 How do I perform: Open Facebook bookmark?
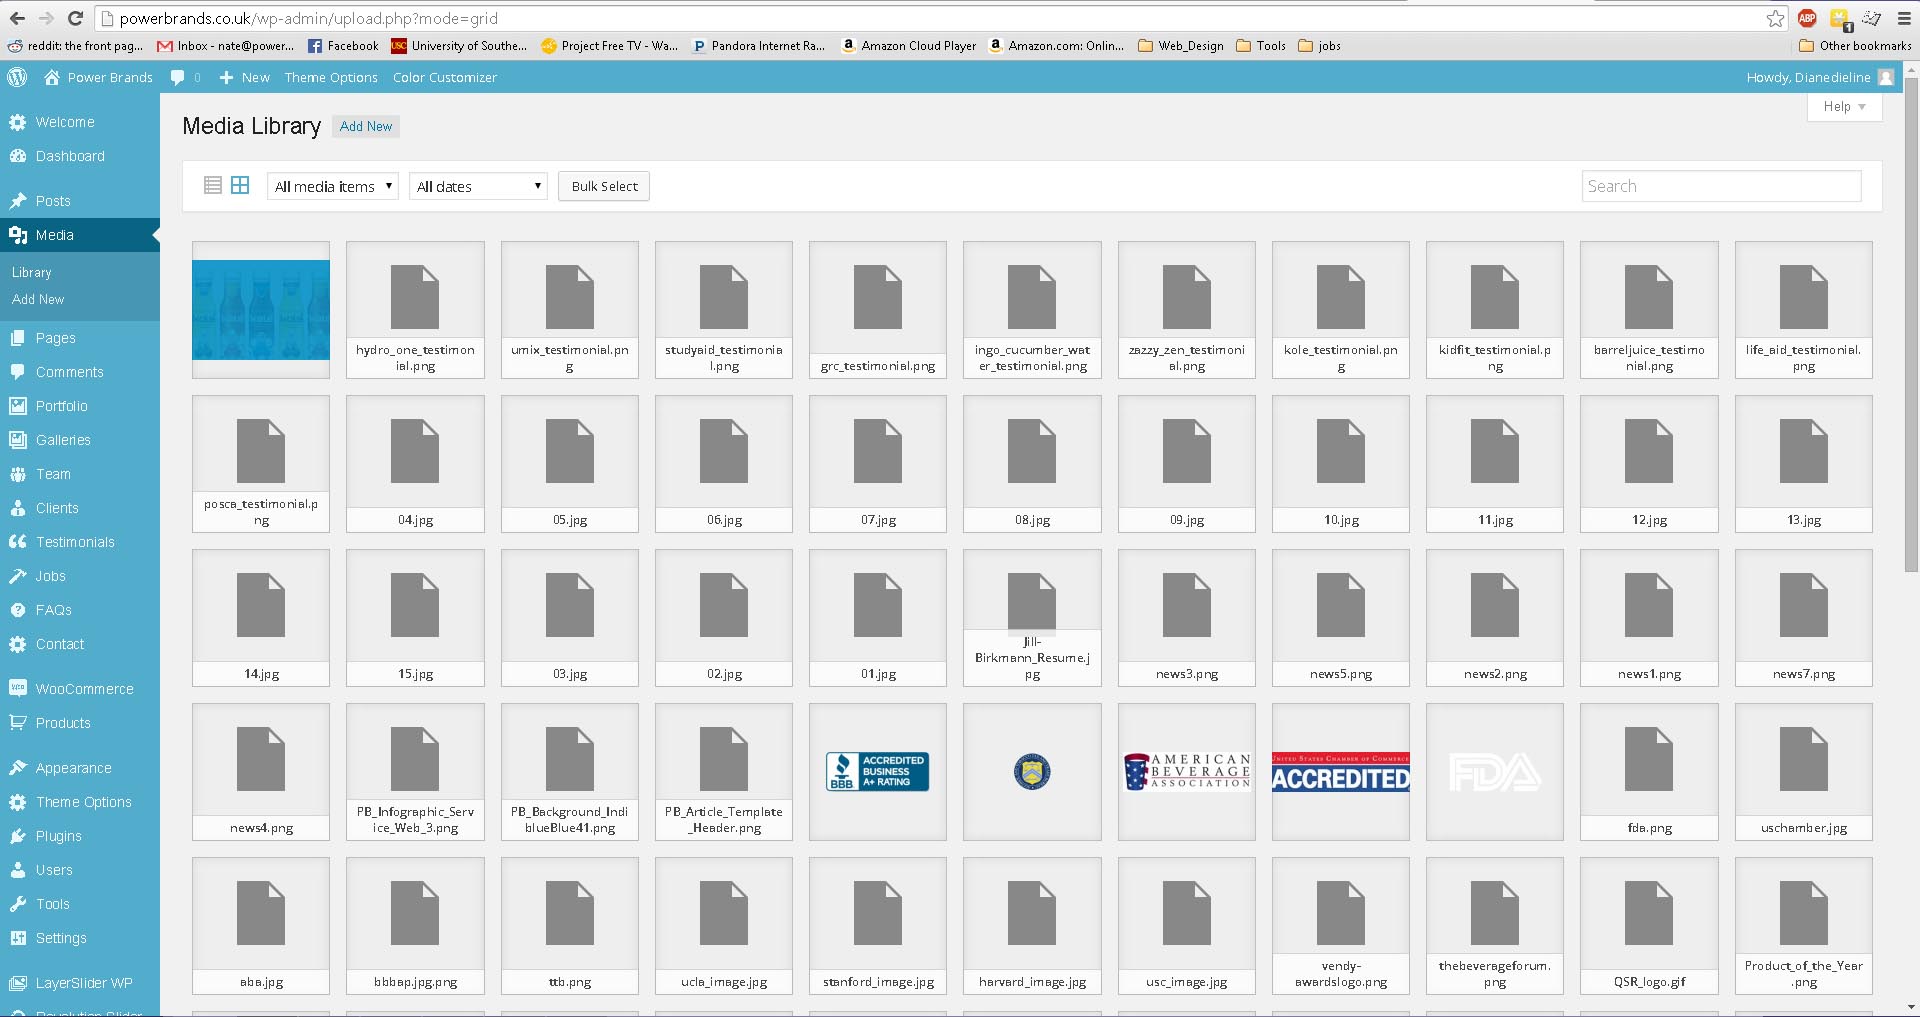[343, 45]
